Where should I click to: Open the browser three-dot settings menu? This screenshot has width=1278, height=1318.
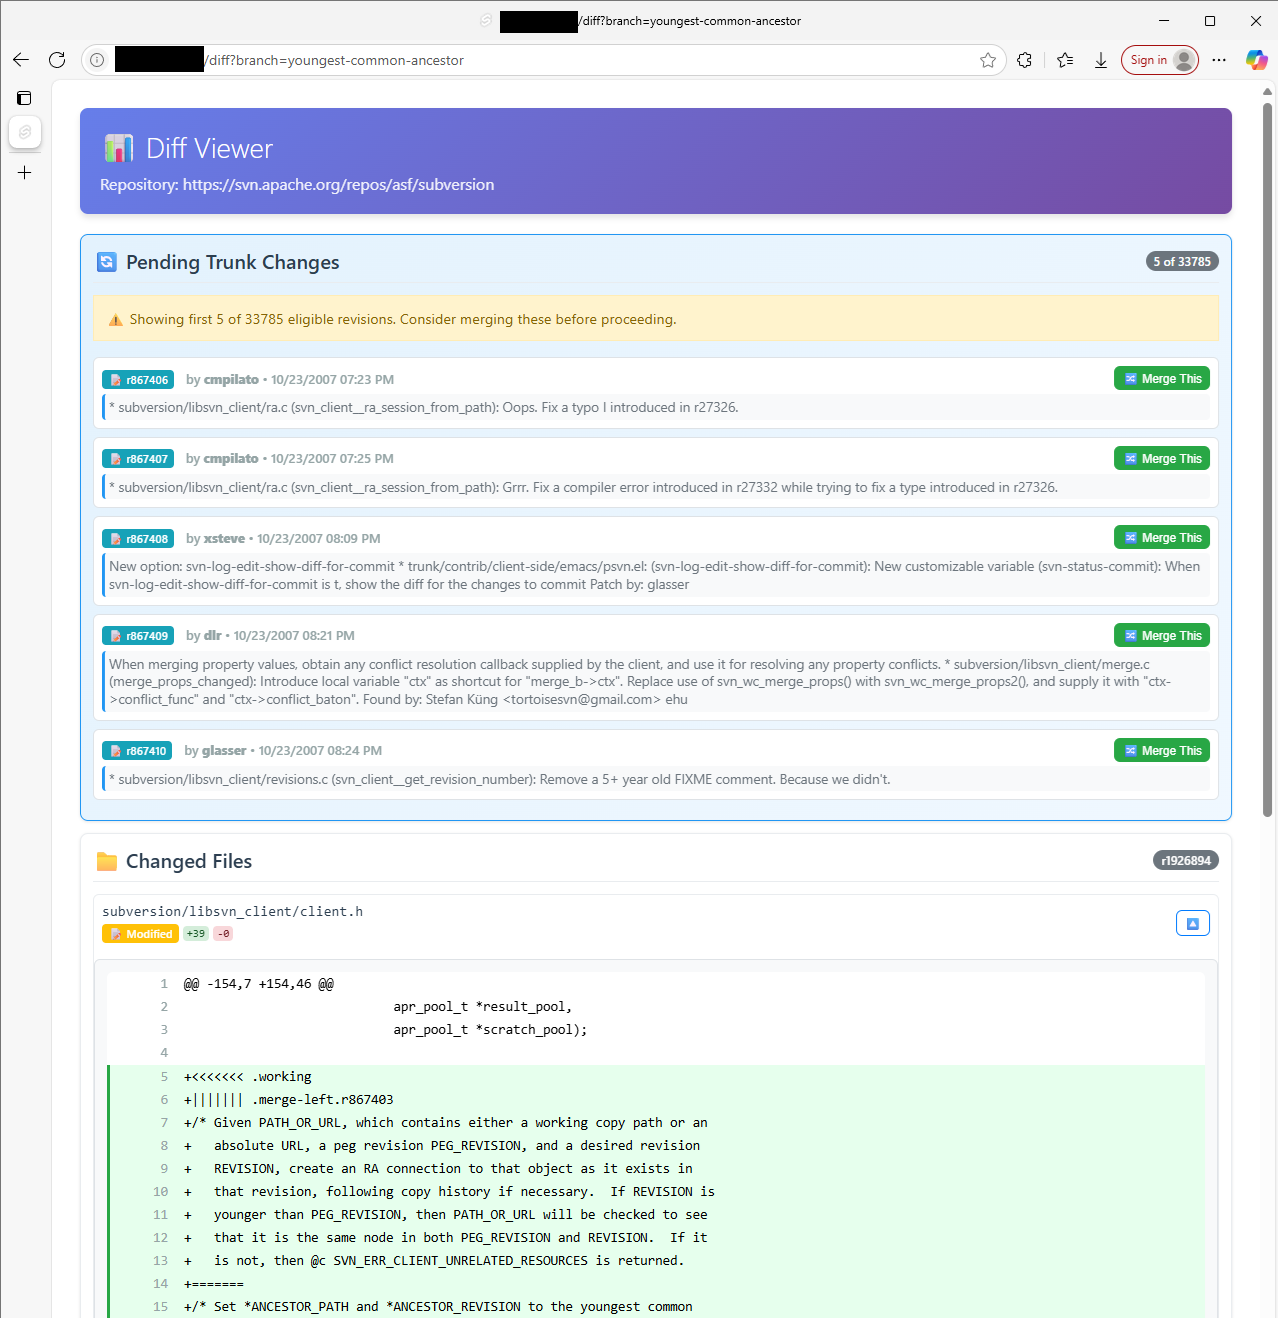point(1218,60)
